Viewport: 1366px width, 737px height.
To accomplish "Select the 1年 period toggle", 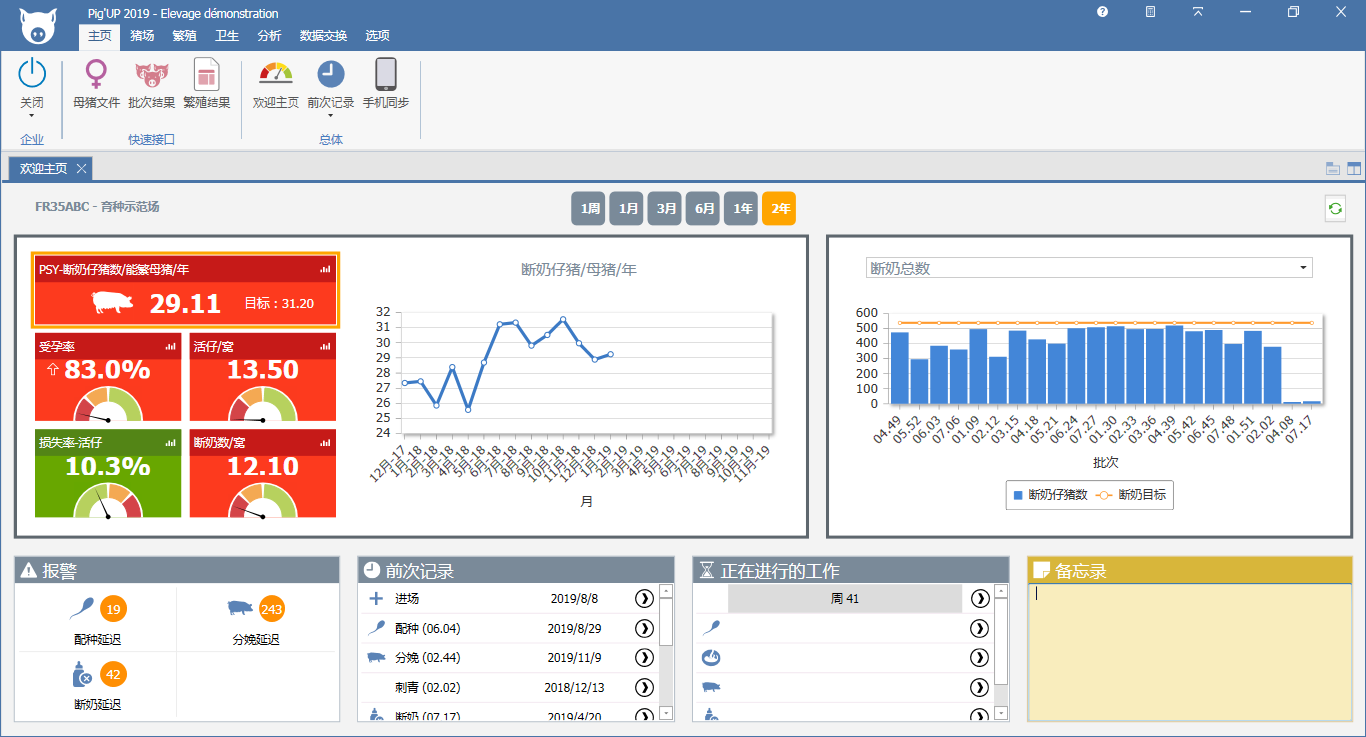I will 741,208.
